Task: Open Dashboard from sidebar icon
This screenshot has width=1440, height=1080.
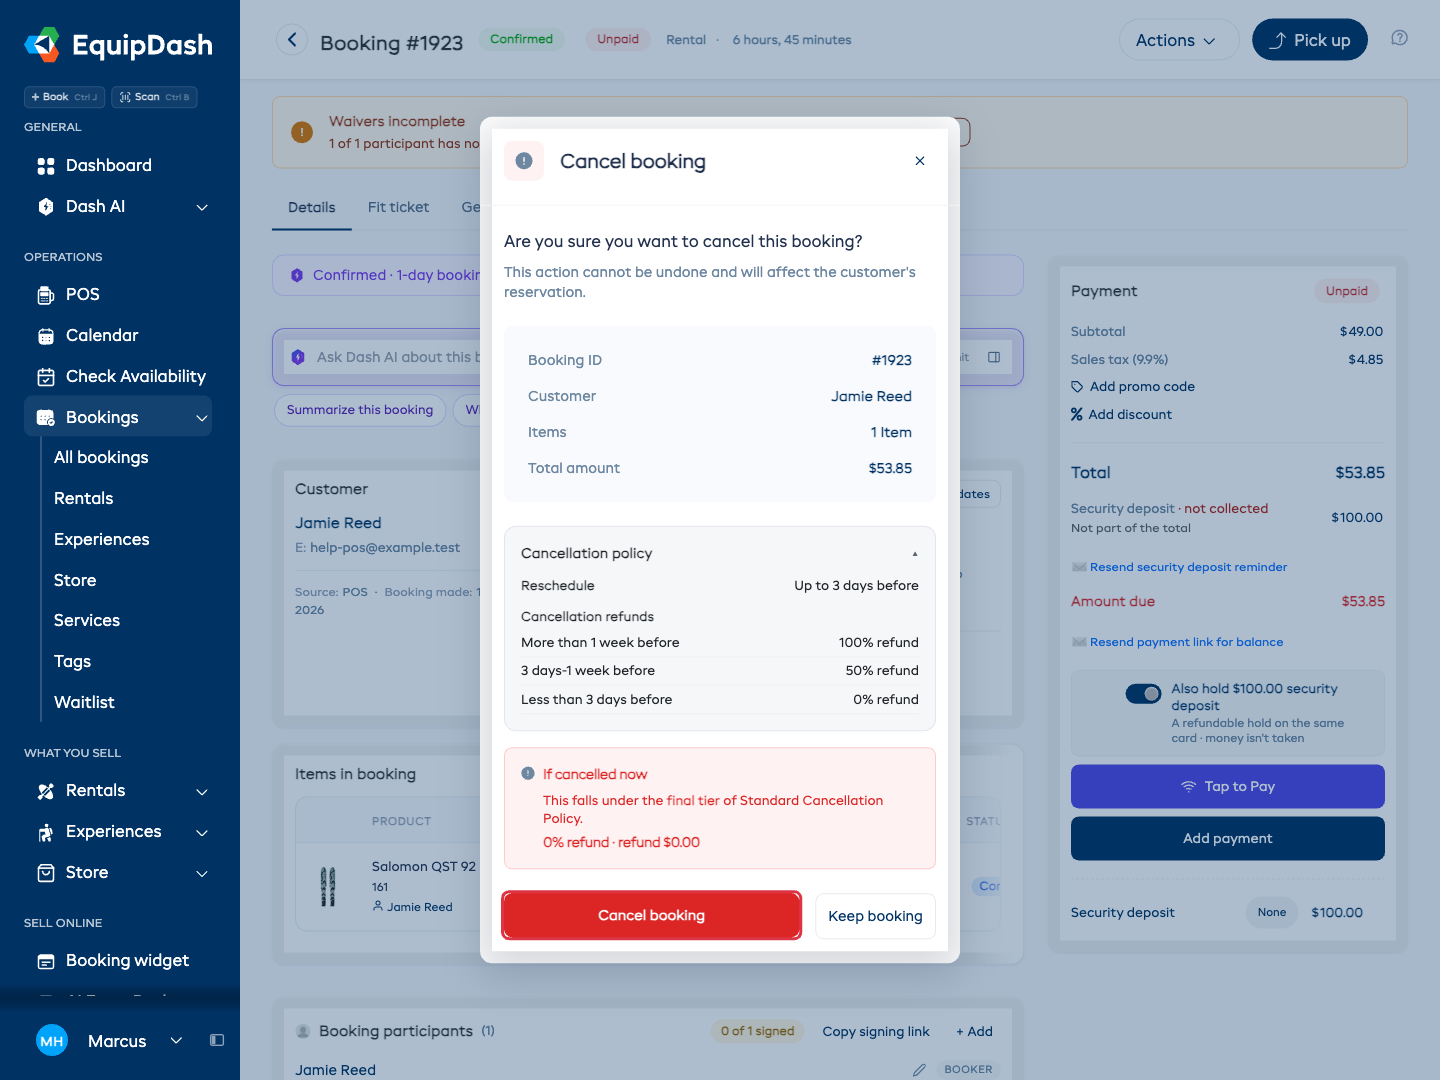Action: point(46,166)
